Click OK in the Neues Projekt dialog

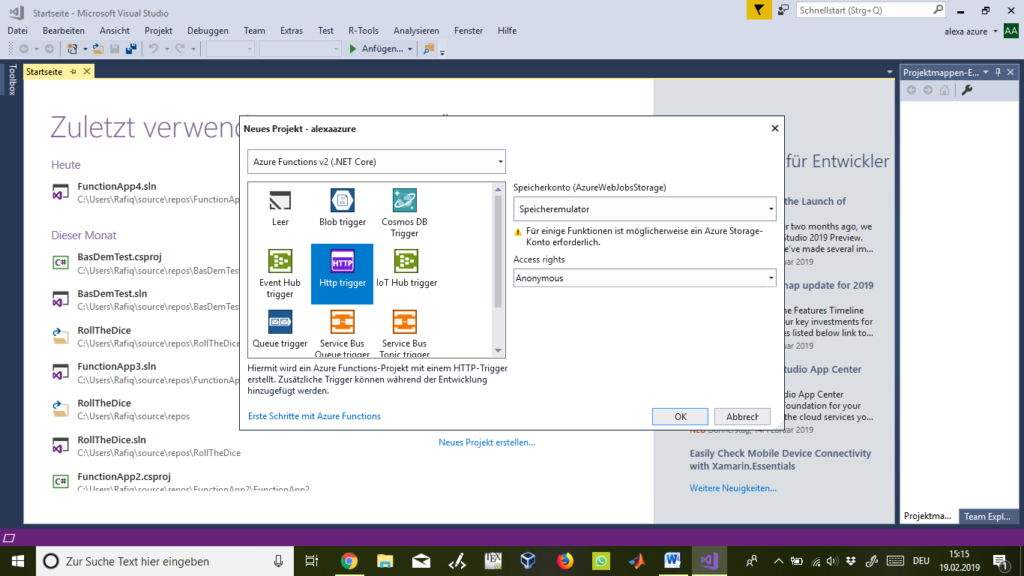pos(680,417)
